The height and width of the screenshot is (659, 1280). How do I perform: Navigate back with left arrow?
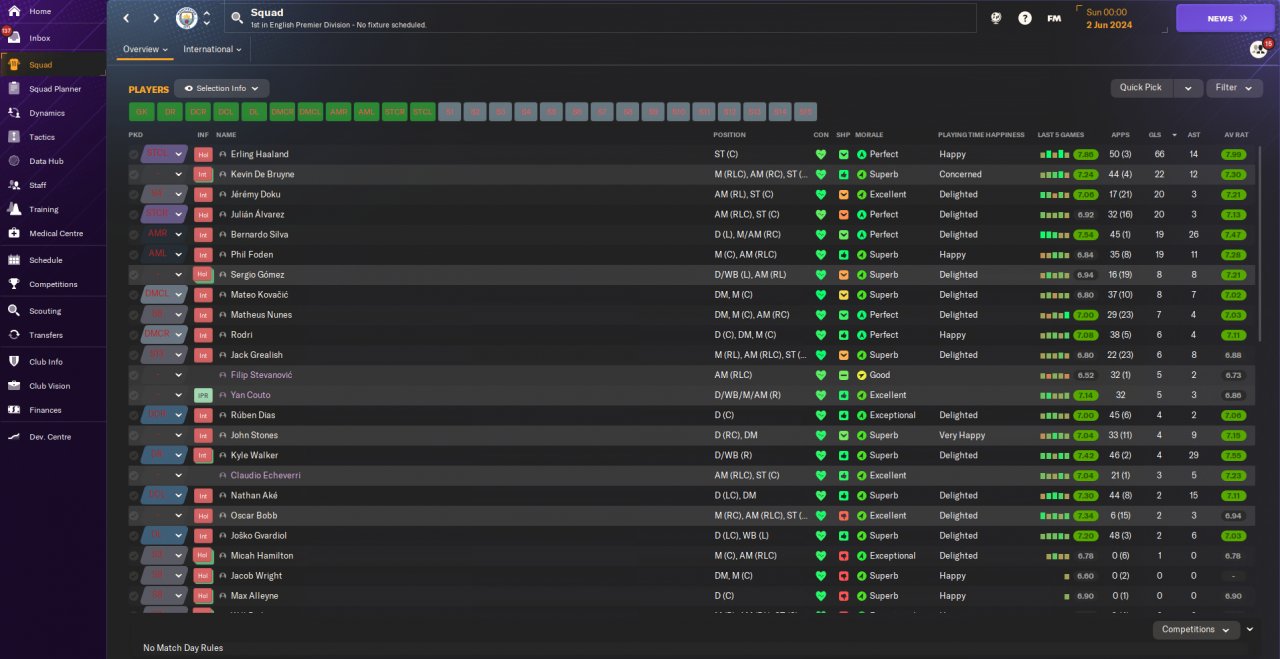126,18
